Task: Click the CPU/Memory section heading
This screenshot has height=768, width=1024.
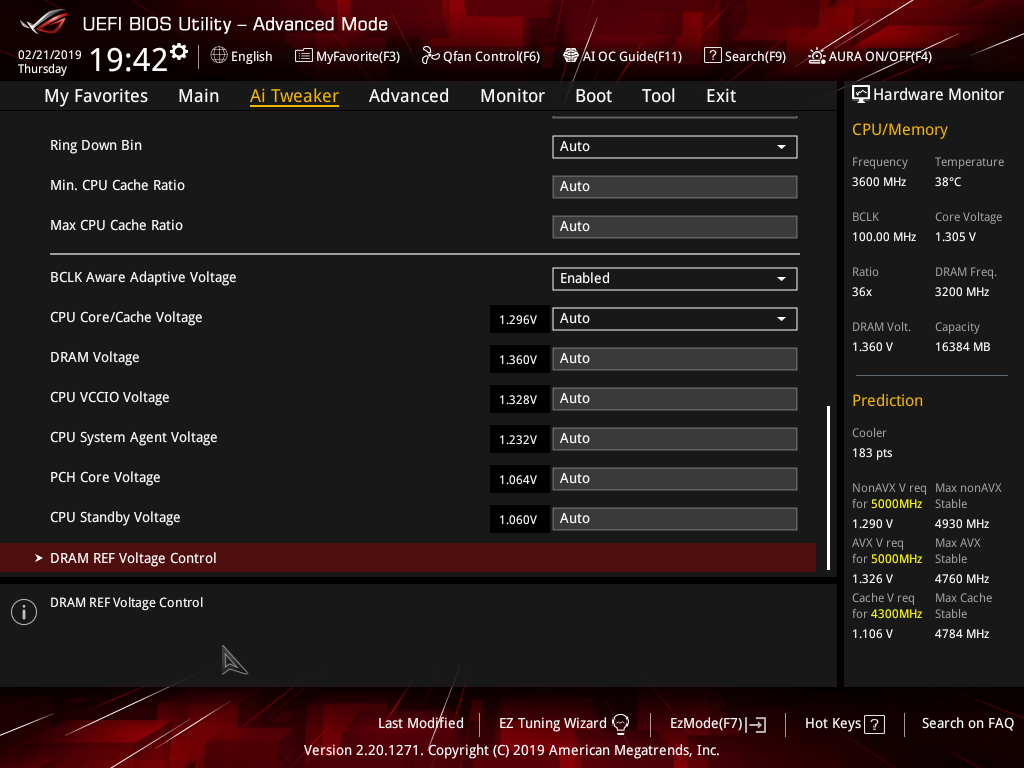Action: 900,129
